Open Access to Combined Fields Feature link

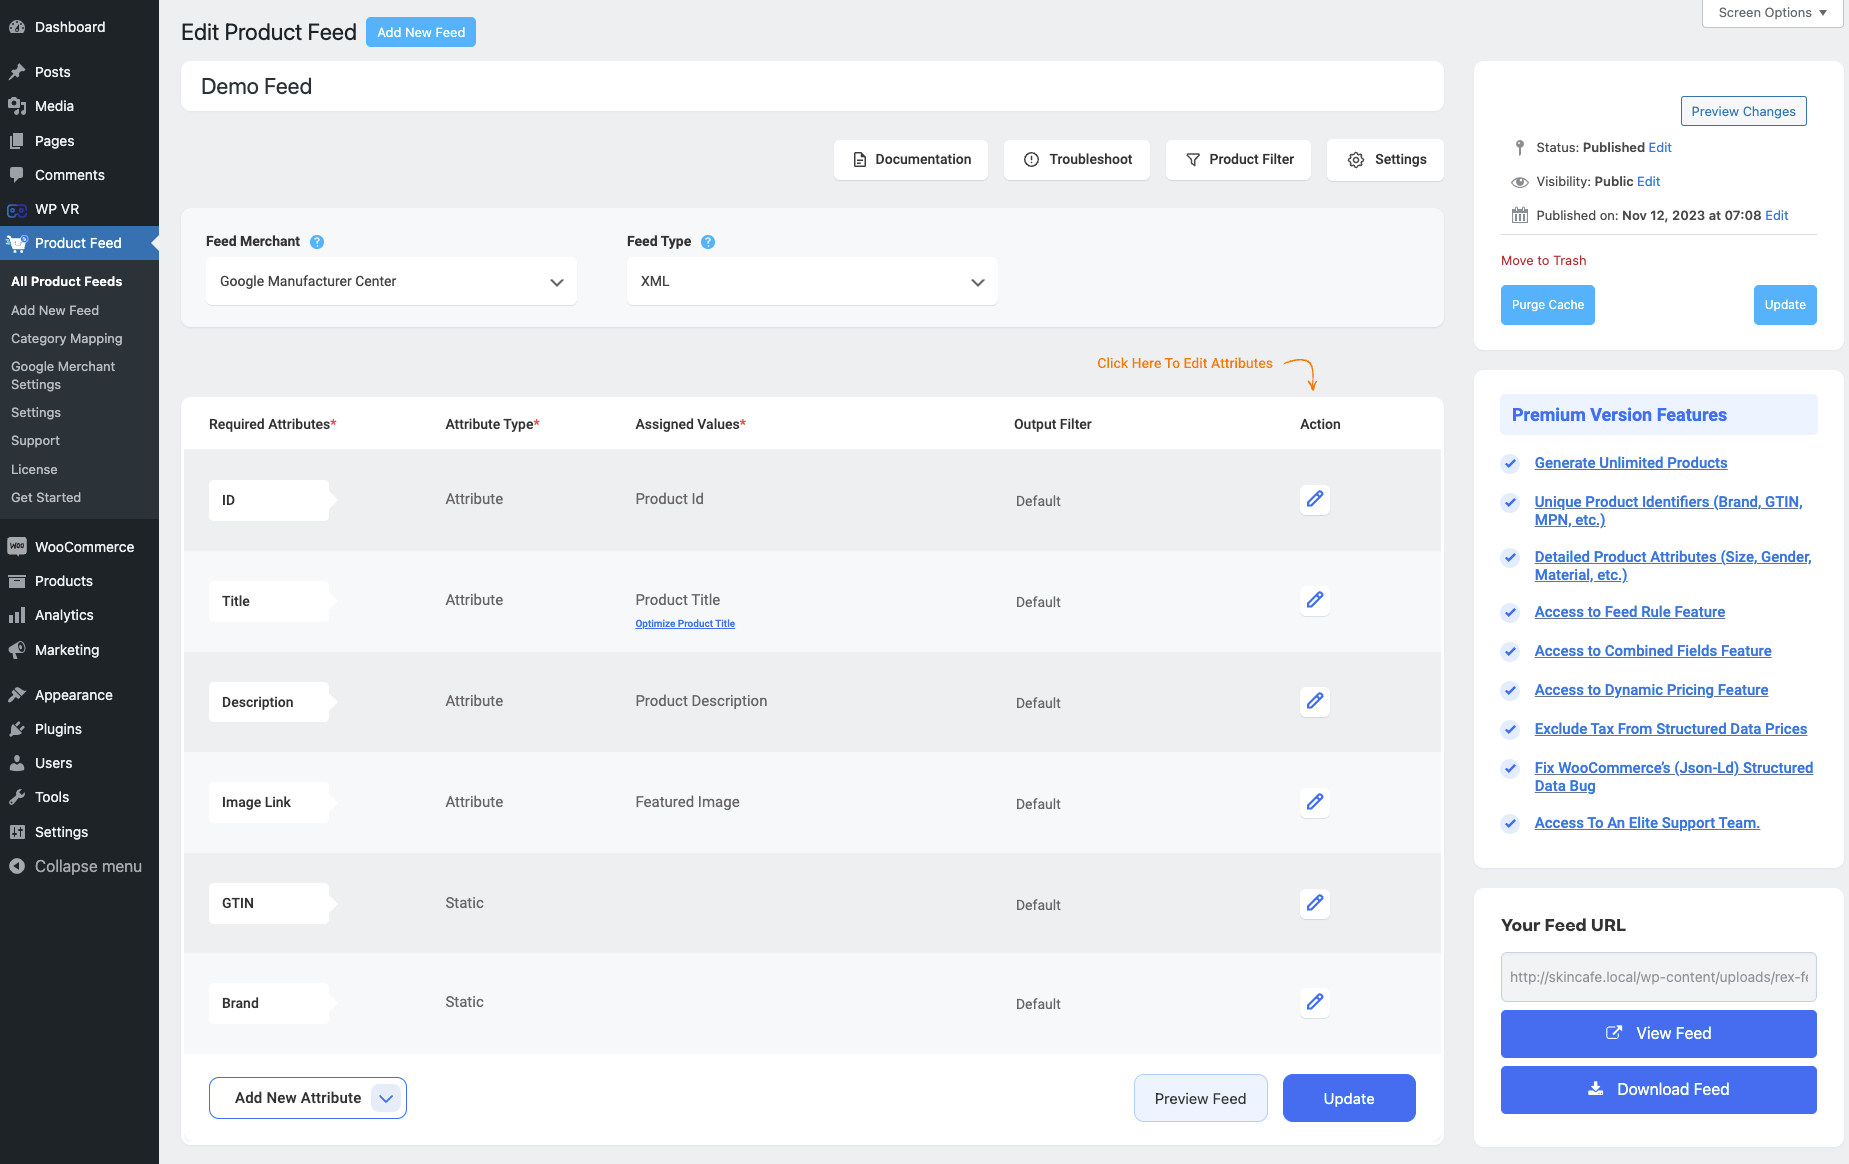pyautogui.click(x=1652, y=651)
